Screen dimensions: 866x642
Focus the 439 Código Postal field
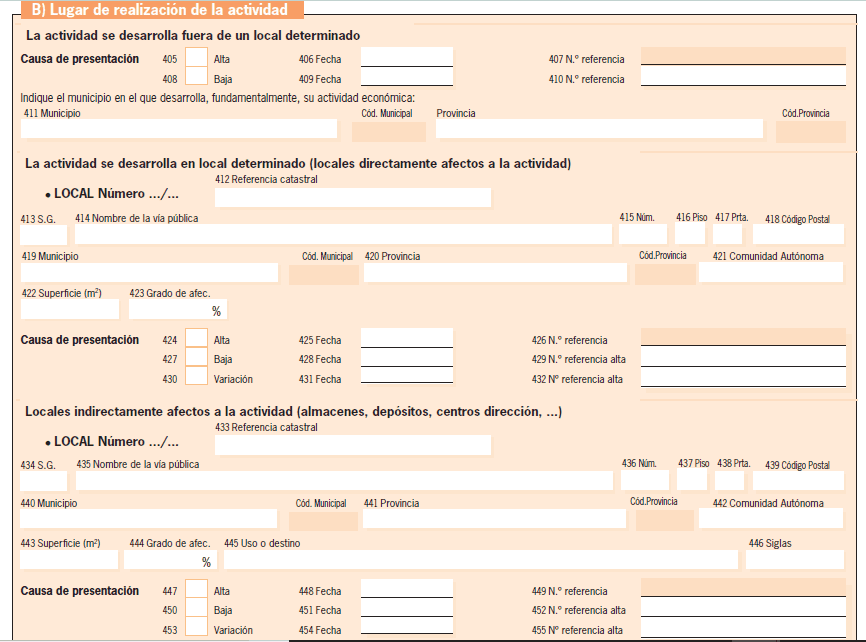click(799, 481)
